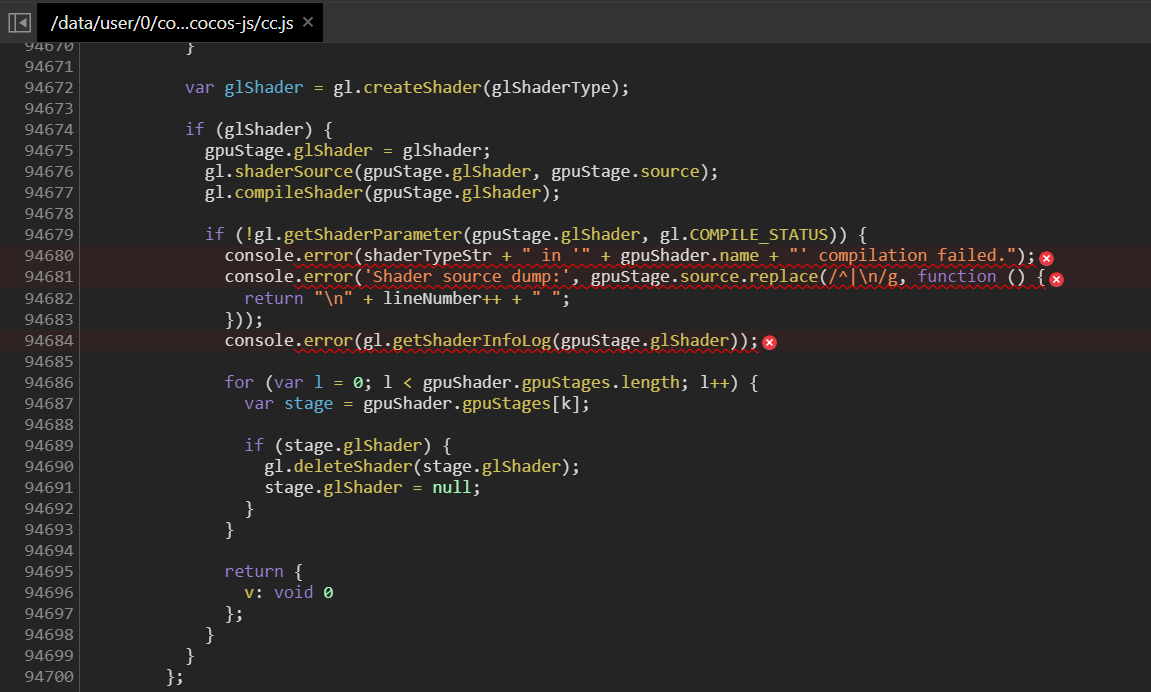Close the cc.js file tab

pyautogui.click(x=308, y=22)
